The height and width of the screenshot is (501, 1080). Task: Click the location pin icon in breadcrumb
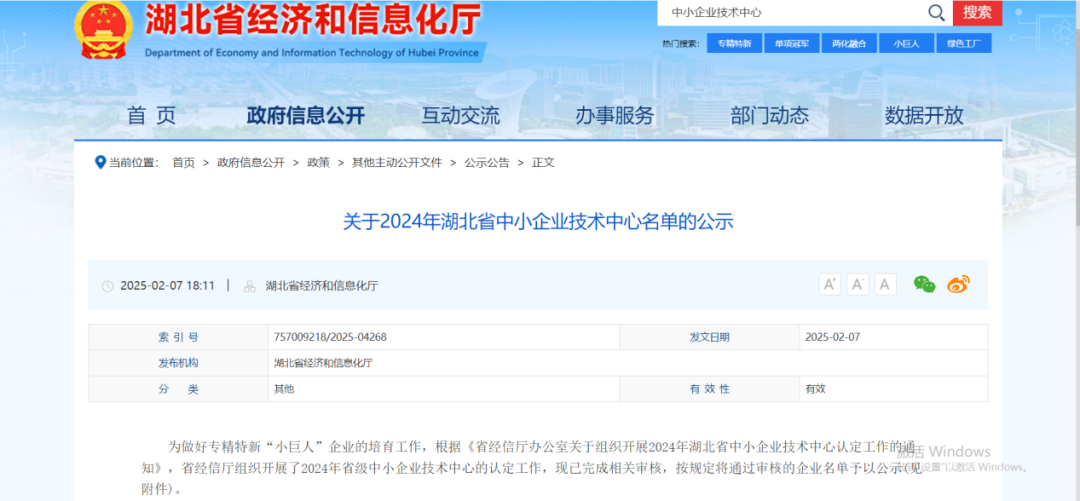pyautogui.click(x=100, y=162)
